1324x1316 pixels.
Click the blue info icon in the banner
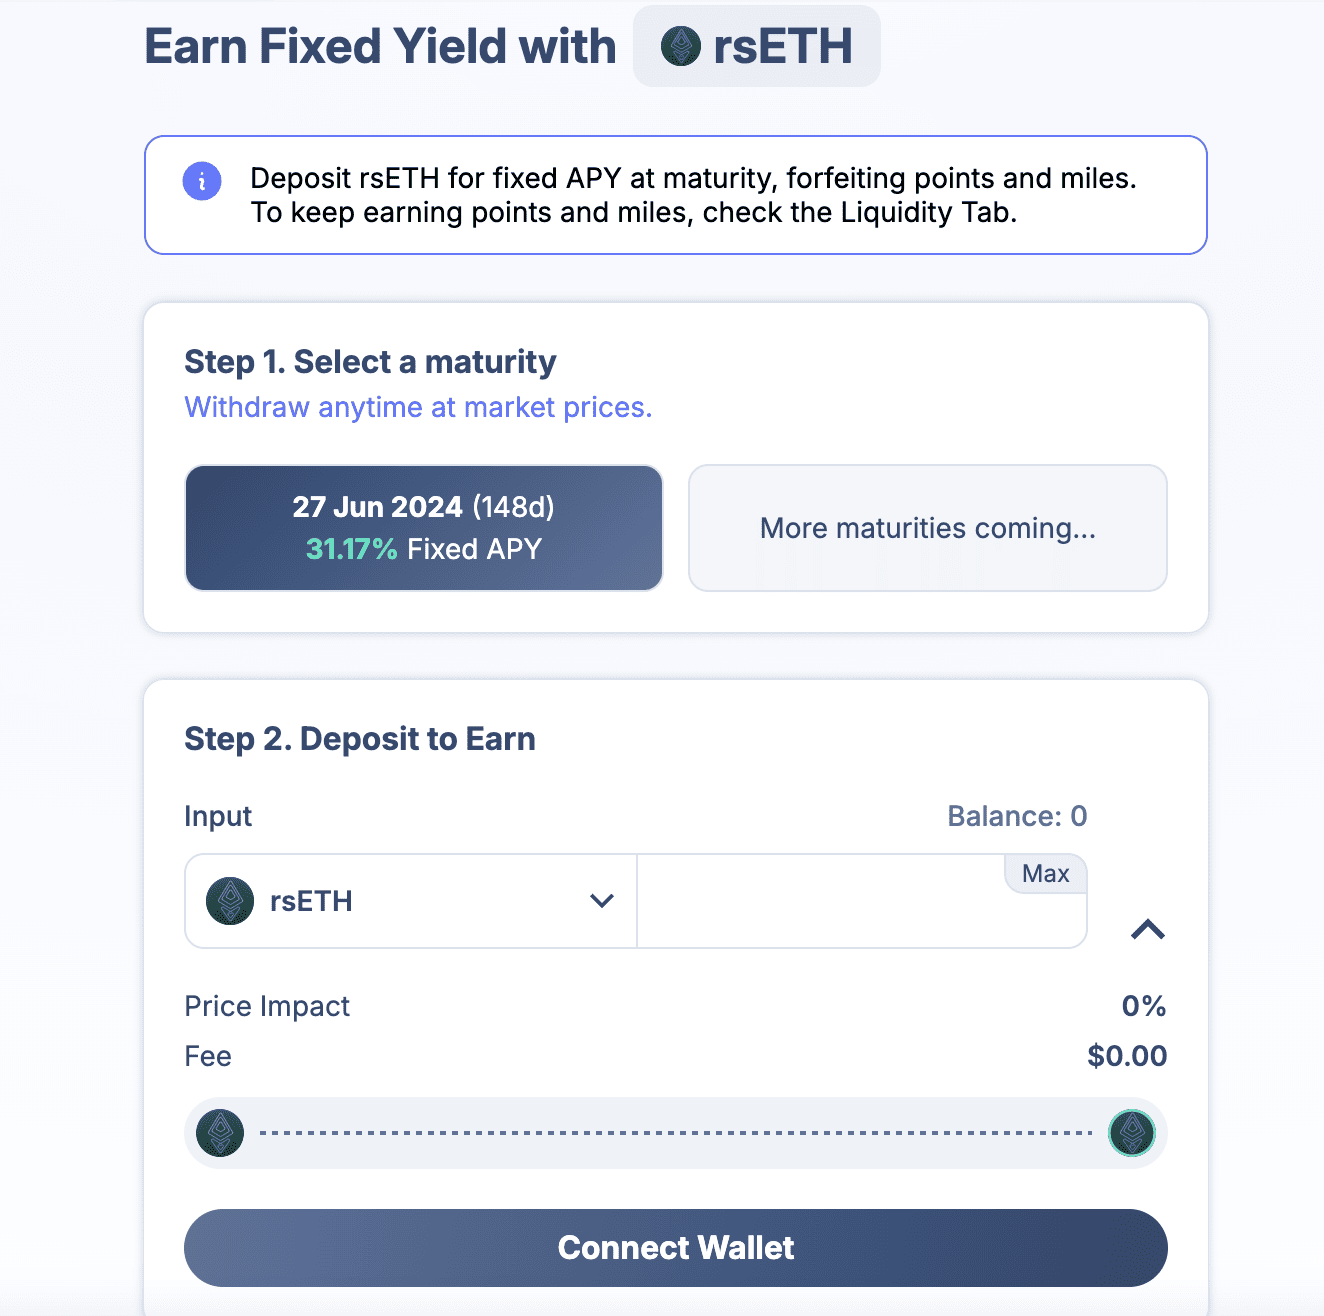tap(202, 181)
